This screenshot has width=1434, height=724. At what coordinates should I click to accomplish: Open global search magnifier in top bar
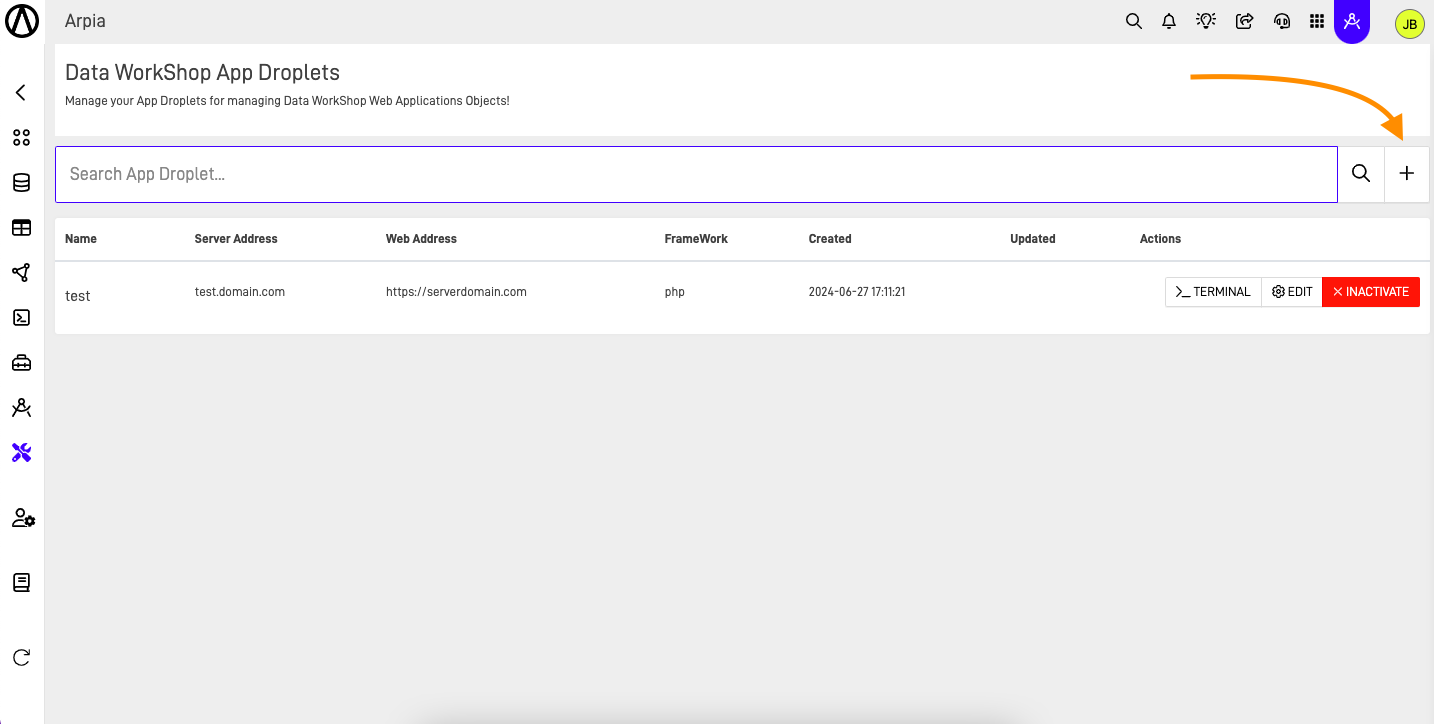[x=1134, y=21]
